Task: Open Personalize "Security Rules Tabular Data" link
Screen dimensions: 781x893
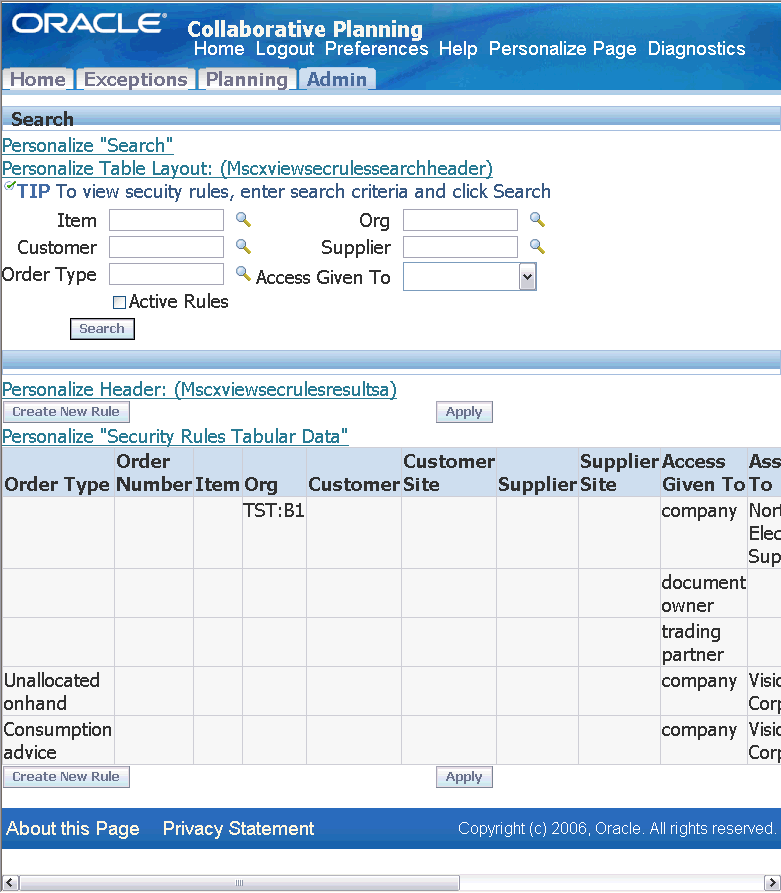Action: 175,436
